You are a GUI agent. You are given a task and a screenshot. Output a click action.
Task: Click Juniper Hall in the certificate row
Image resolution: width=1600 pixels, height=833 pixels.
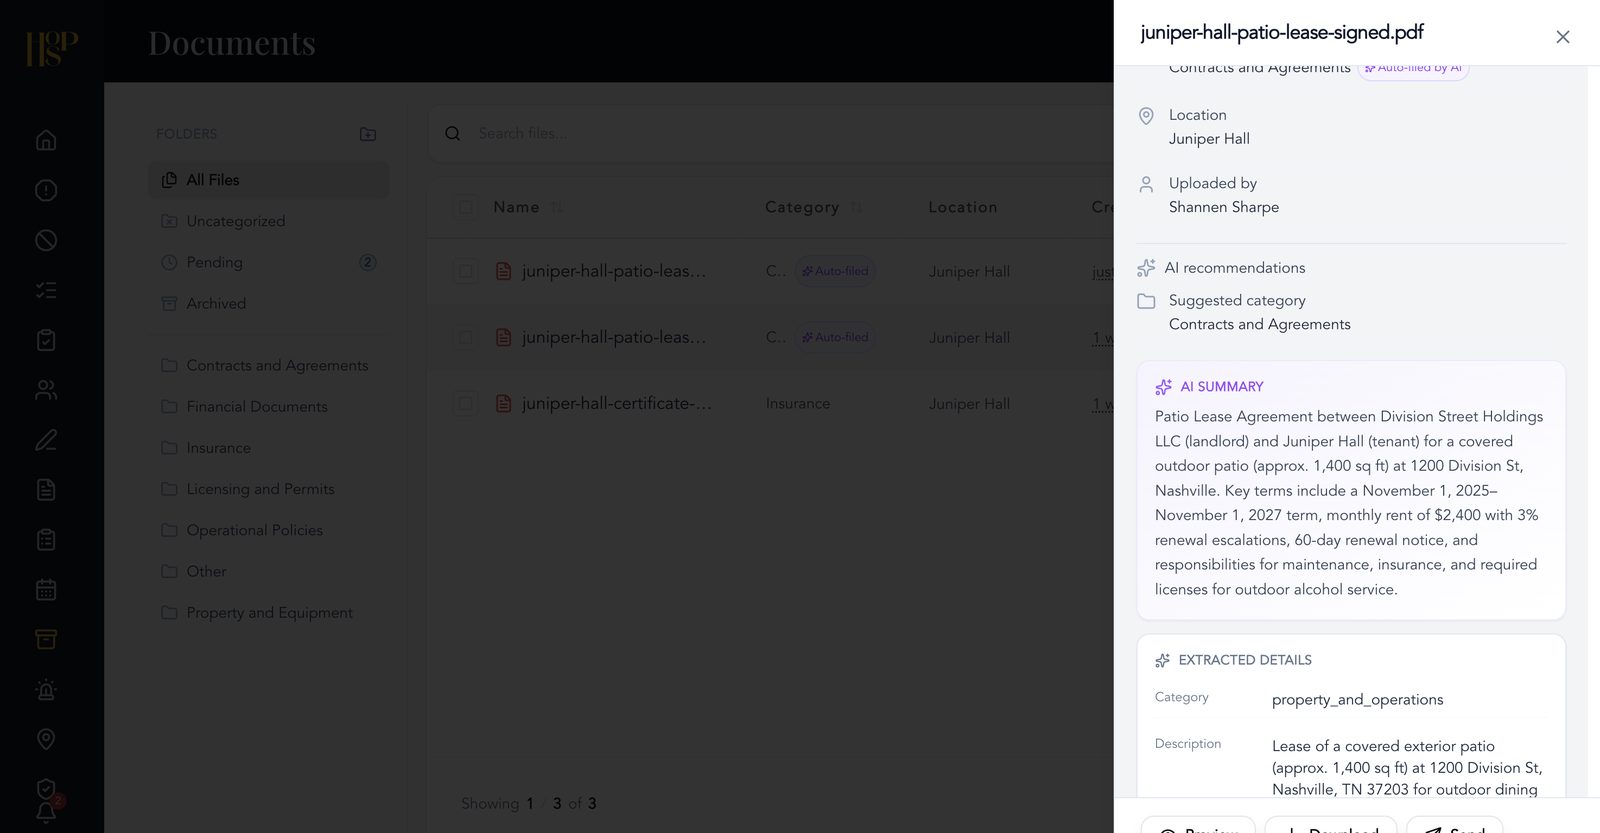tap(969, 404)
